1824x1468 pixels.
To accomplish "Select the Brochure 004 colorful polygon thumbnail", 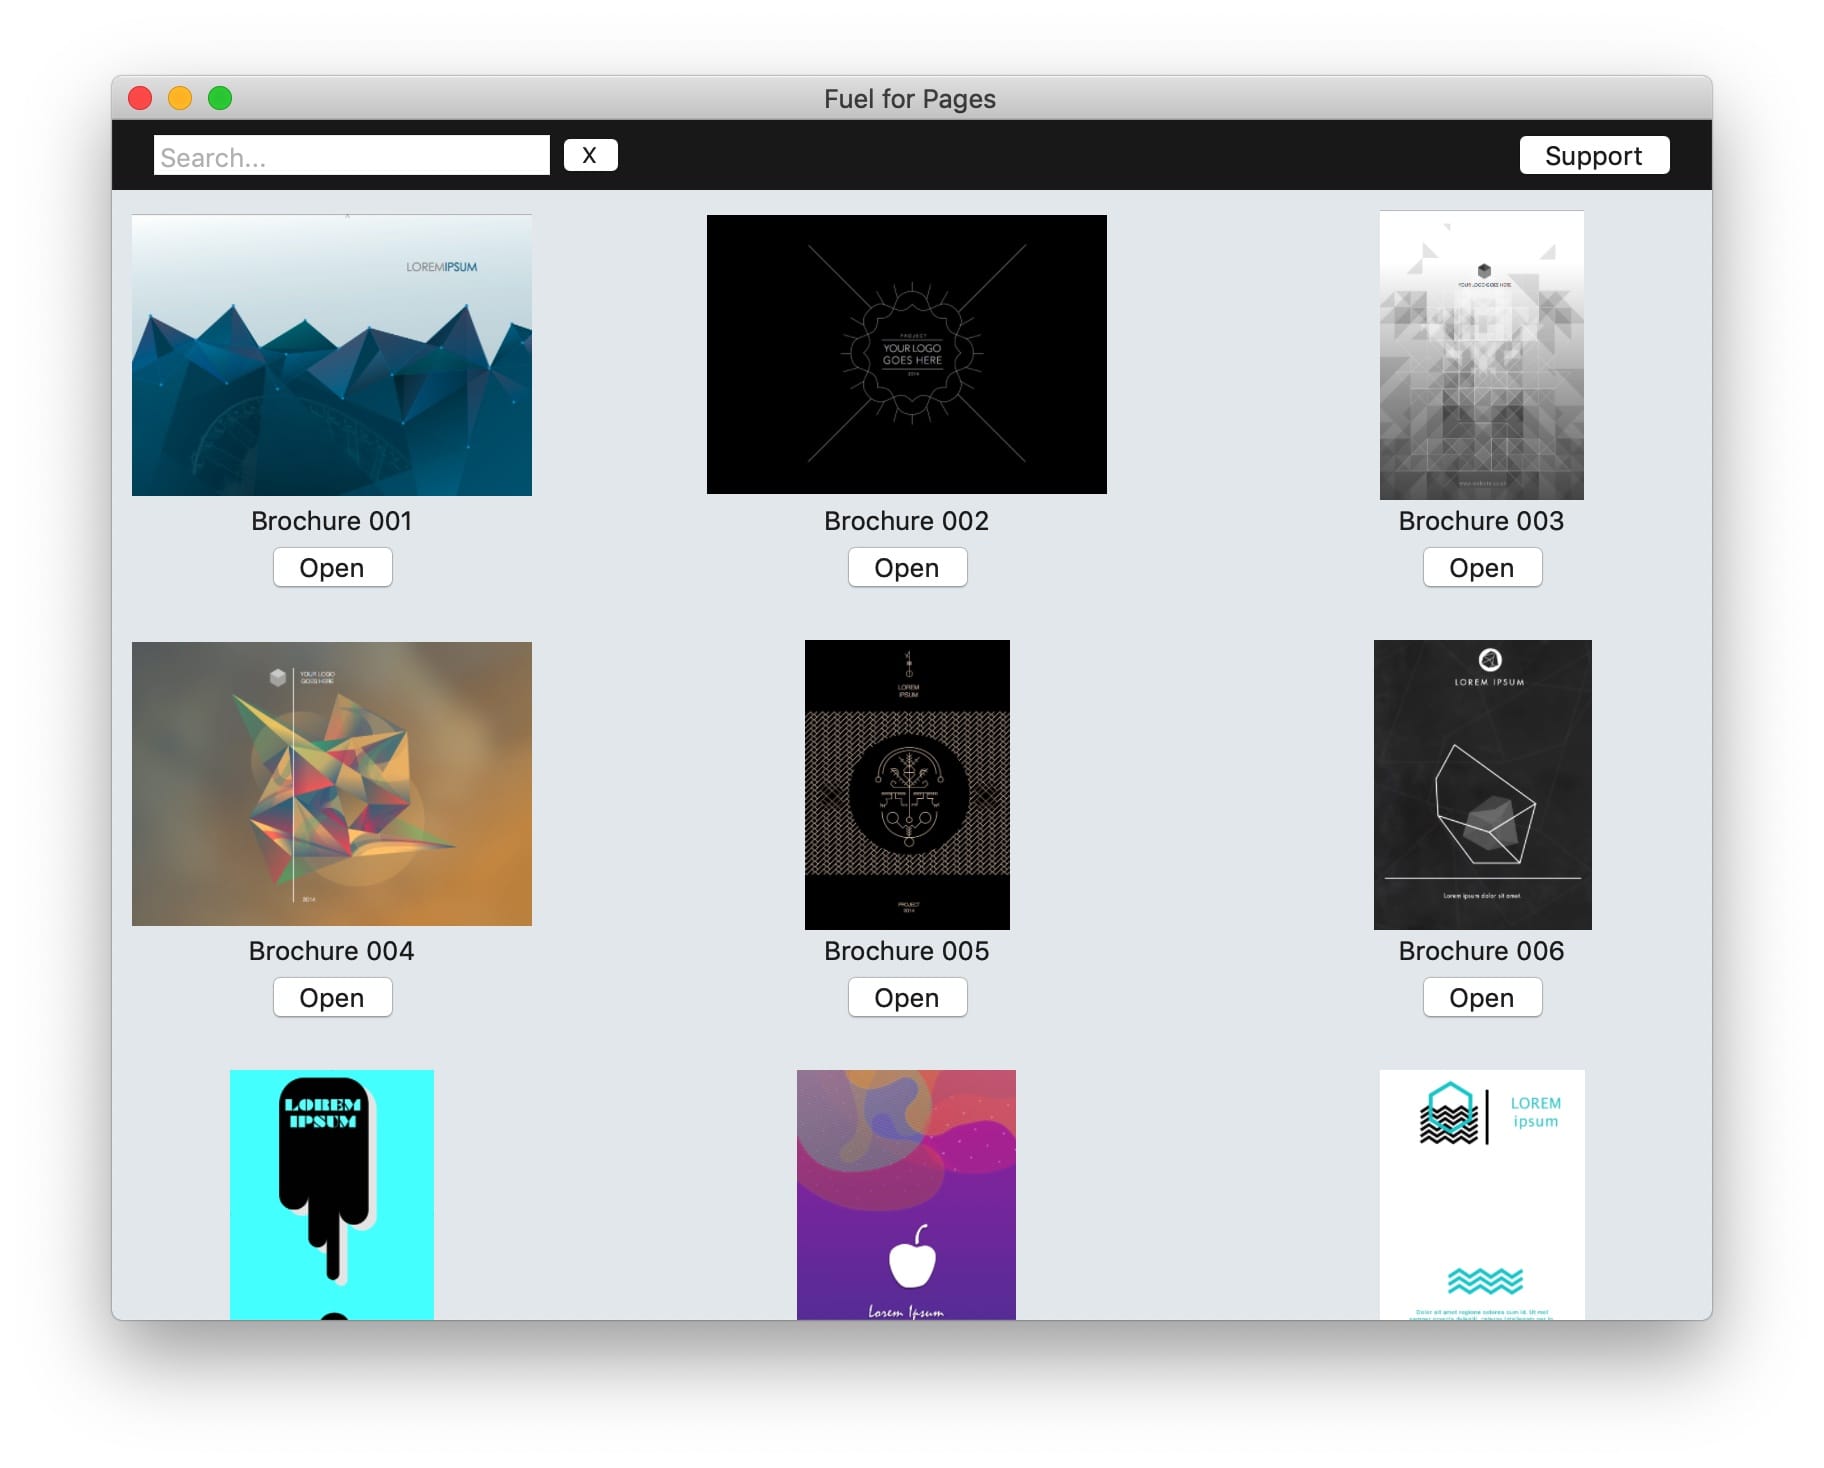I will [332, 784].
